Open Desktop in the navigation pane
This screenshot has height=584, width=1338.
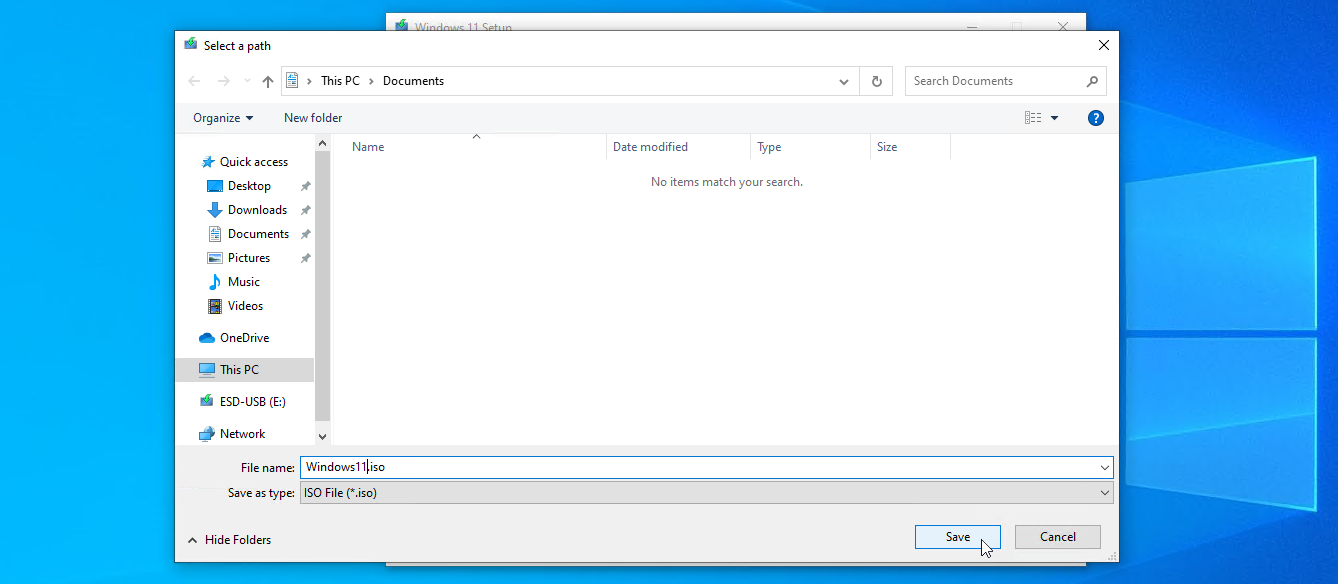coord(249,186)
